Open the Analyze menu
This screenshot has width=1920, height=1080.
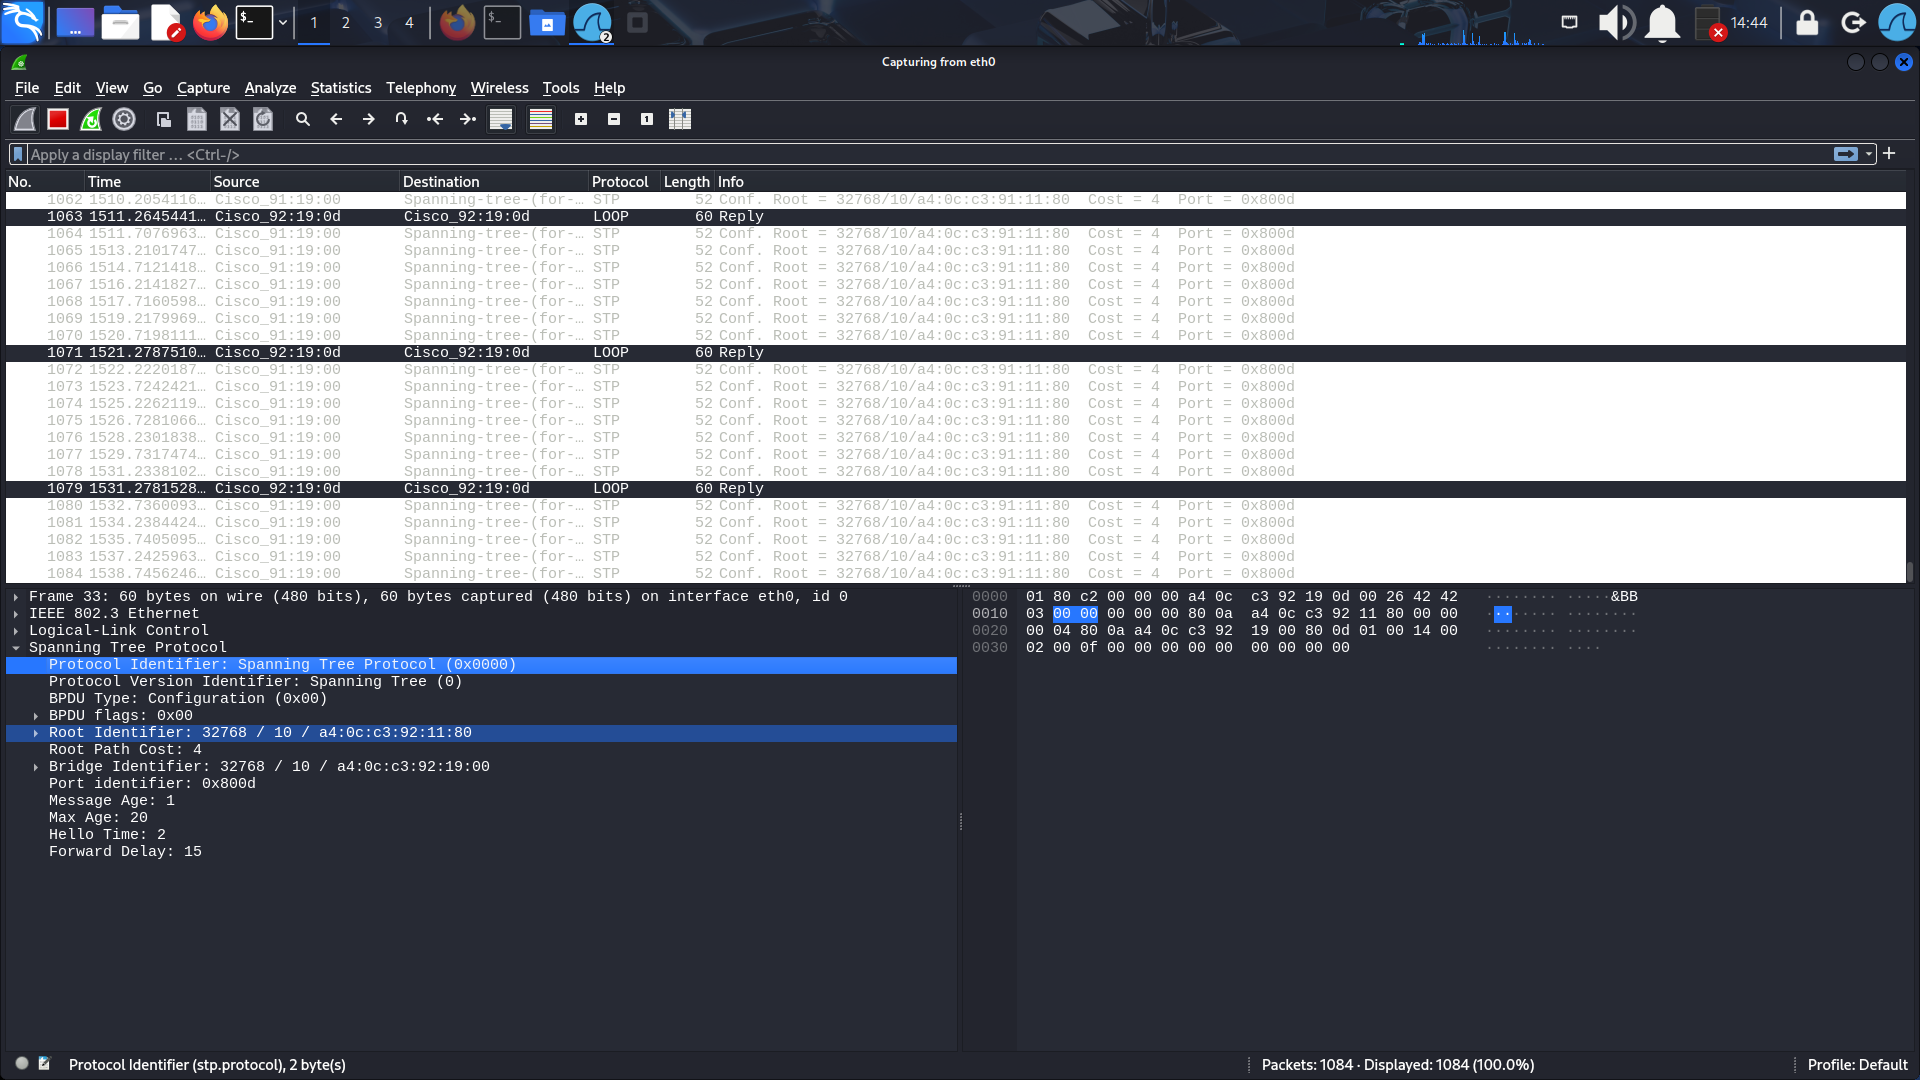coord(270,88)
